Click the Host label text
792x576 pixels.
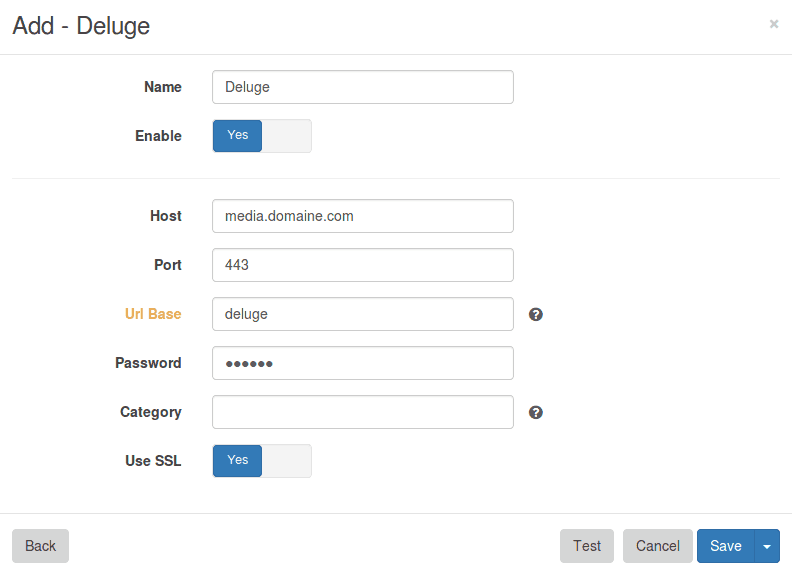click(x=166, y=216)
